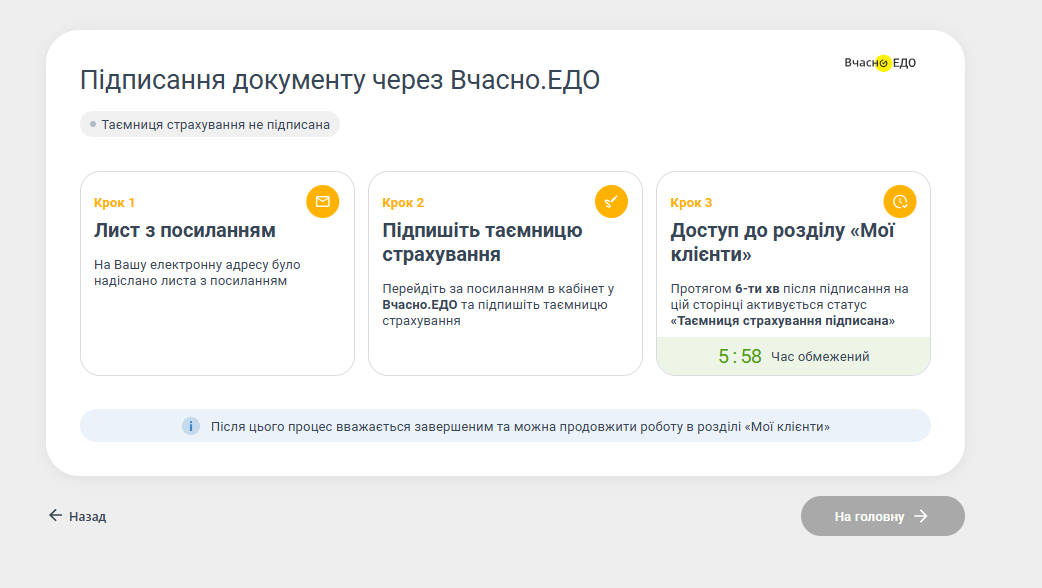Click the right arrow inside На головну button

click(x=921, y=516)
